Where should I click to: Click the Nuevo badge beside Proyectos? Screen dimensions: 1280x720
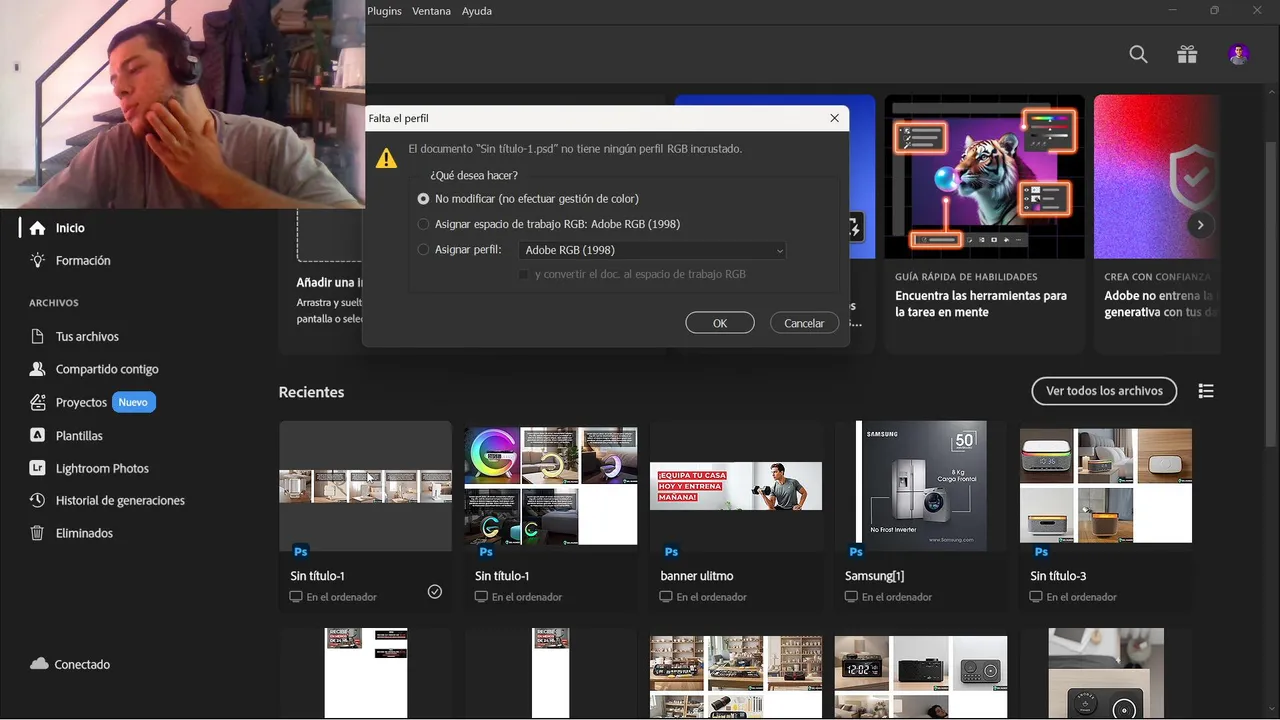click(x=133, y=402)
